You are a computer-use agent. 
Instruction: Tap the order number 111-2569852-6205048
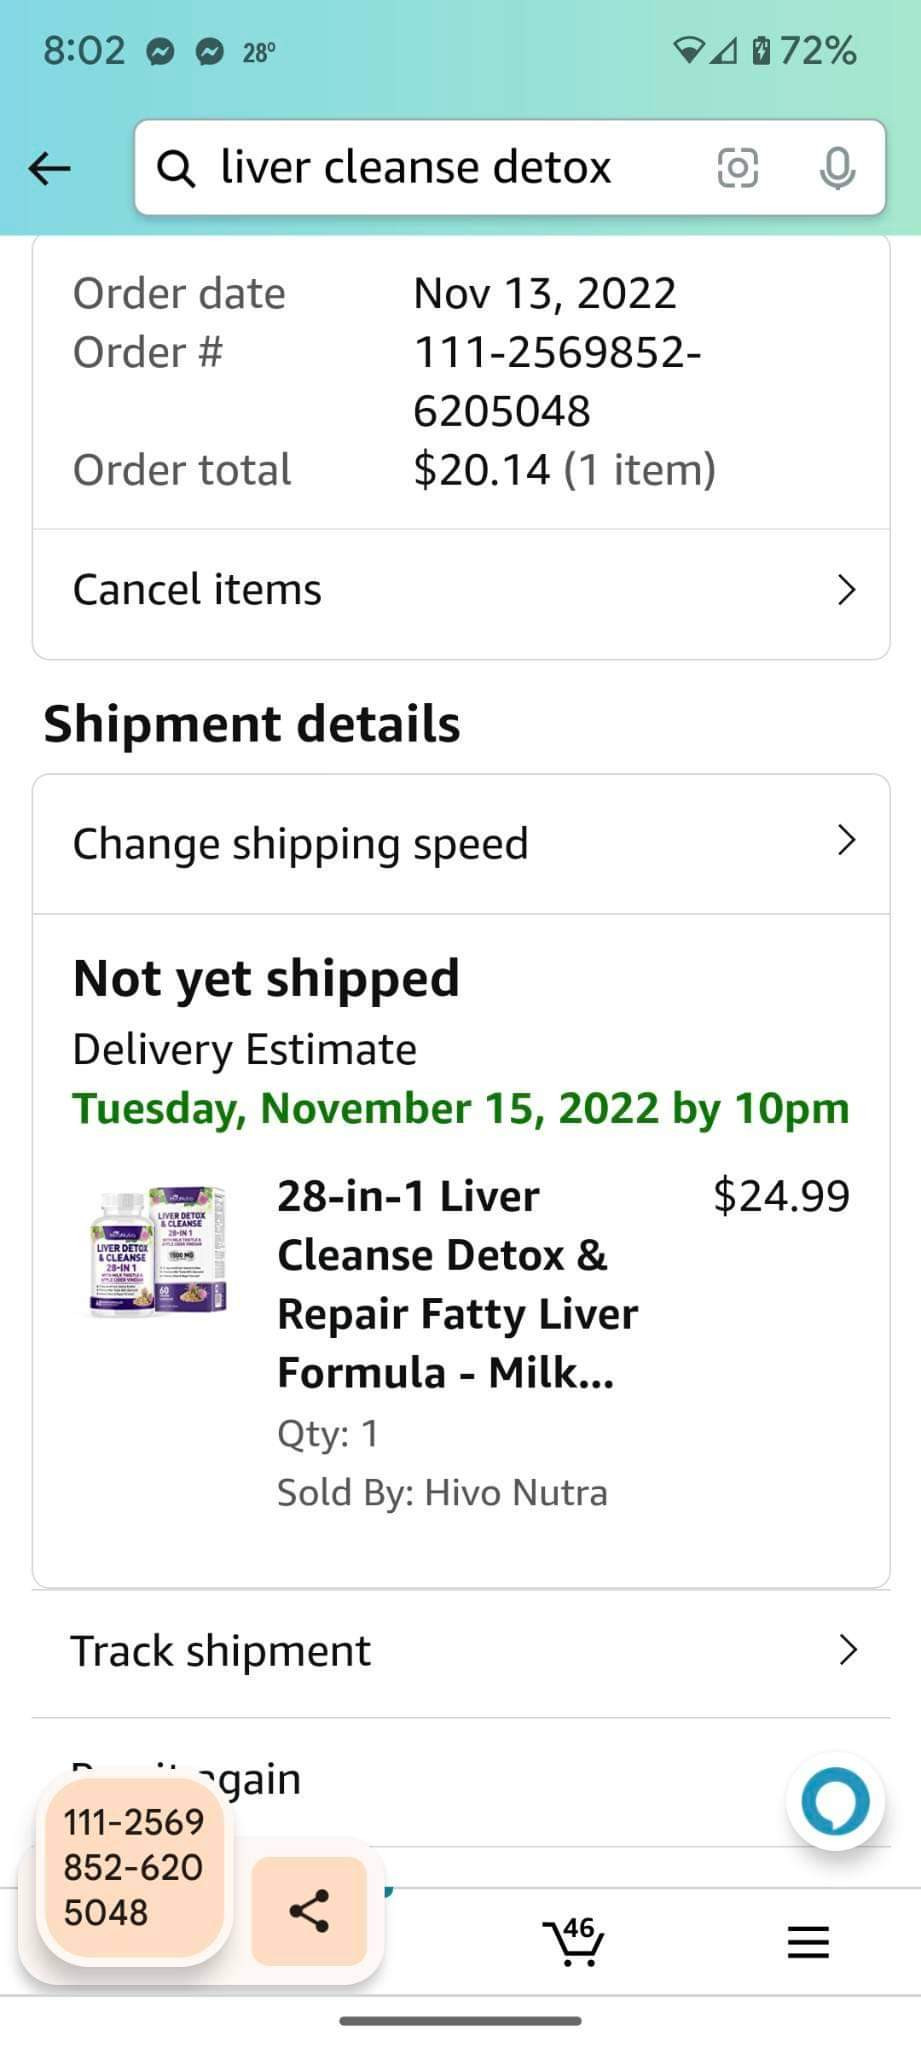pos(556,381)
